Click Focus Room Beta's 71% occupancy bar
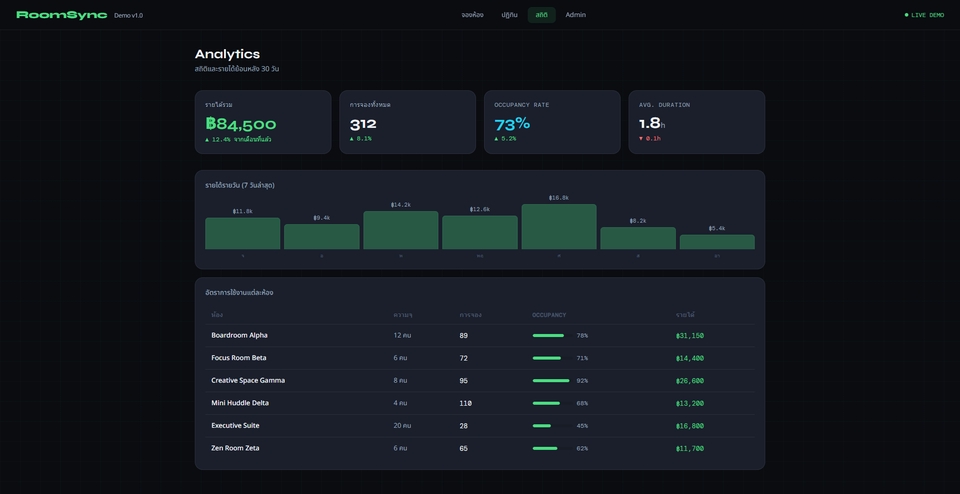 click(552, 358)
